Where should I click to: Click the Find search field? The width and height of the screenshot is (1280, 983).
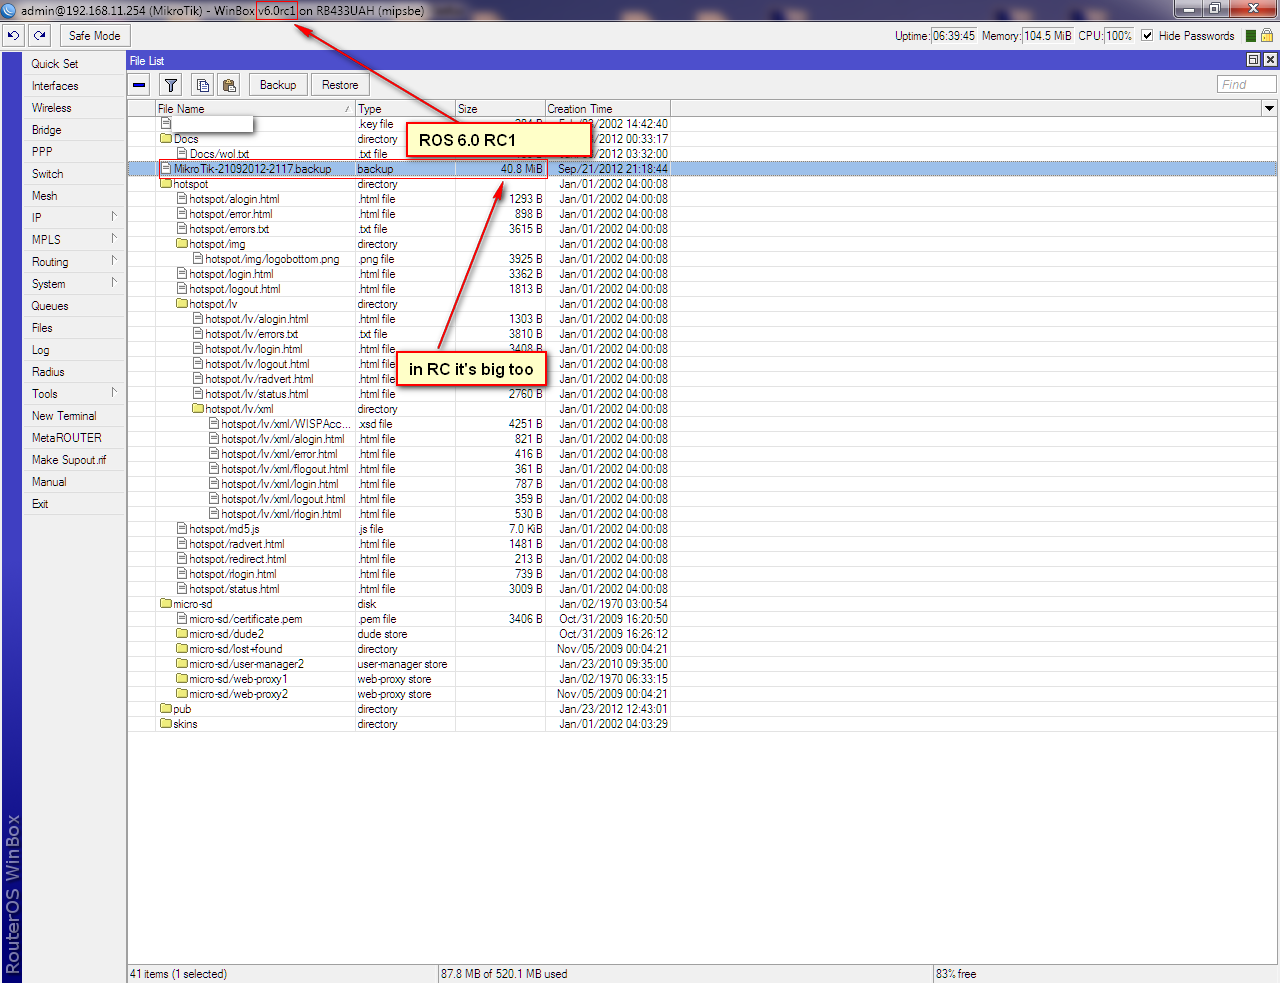click(1247, 85)
